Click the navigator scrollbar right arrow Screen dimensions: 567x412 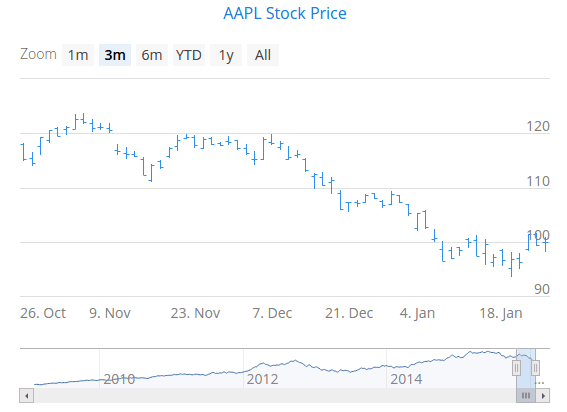pyautogui.click(x=543, y=395)
